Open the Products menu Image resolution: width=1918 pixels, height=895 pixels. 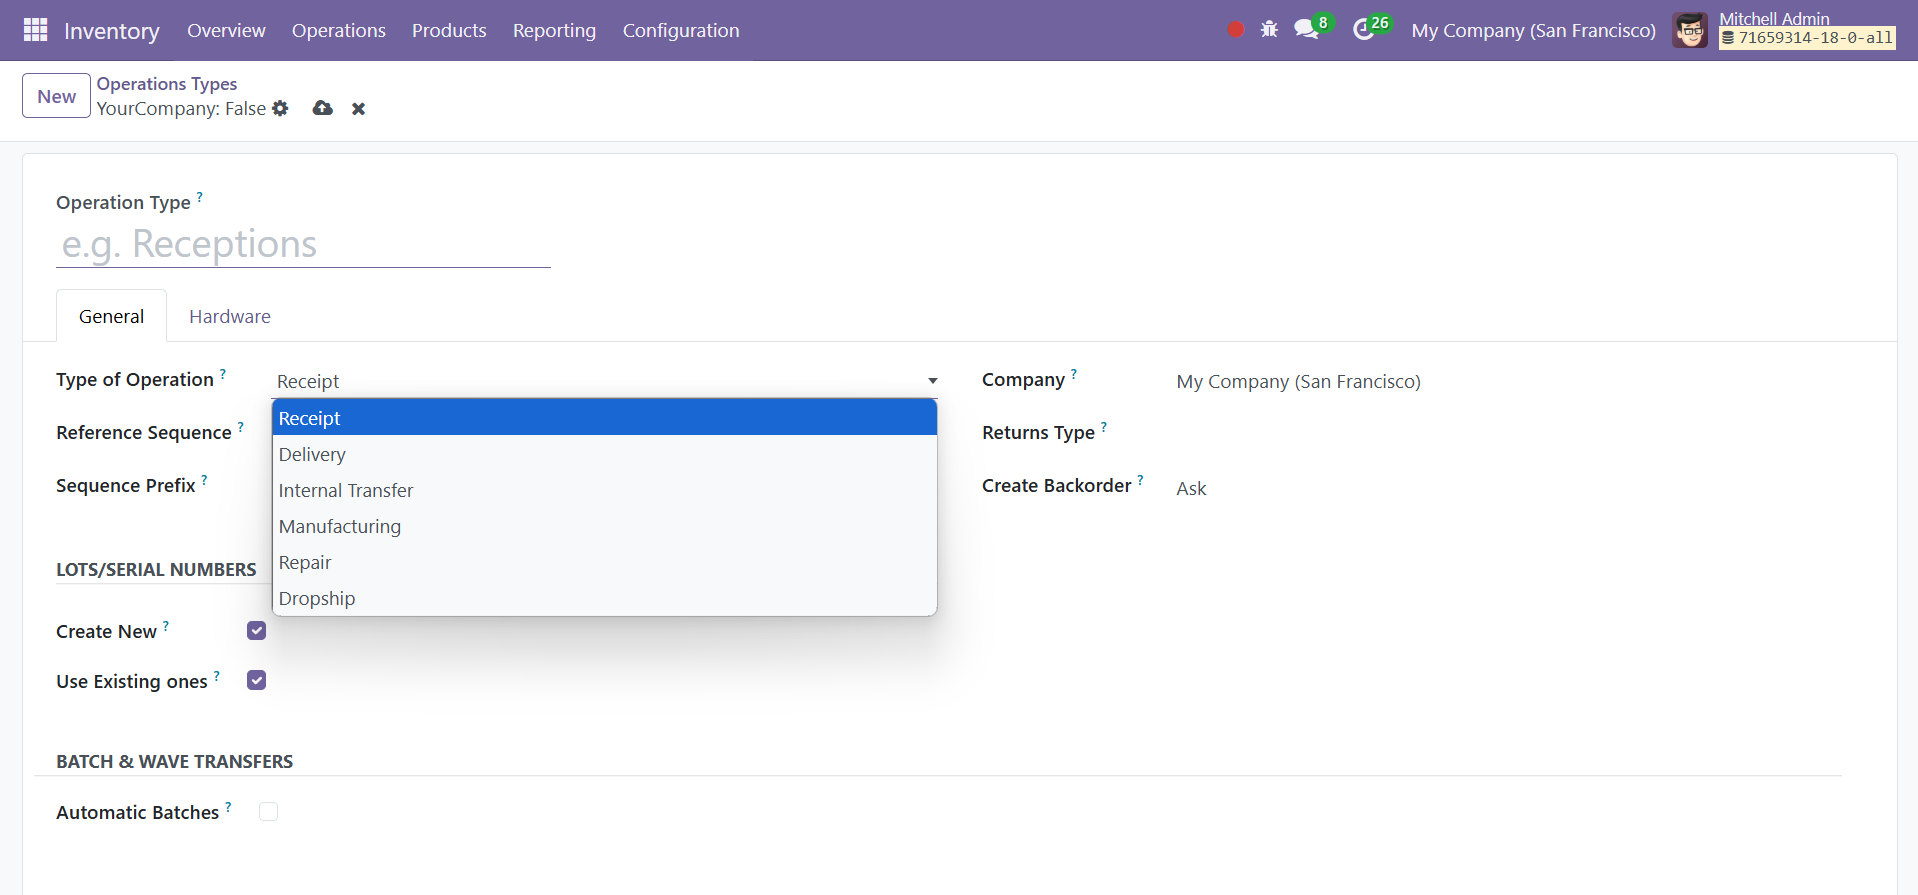click(x=449, y=30)
